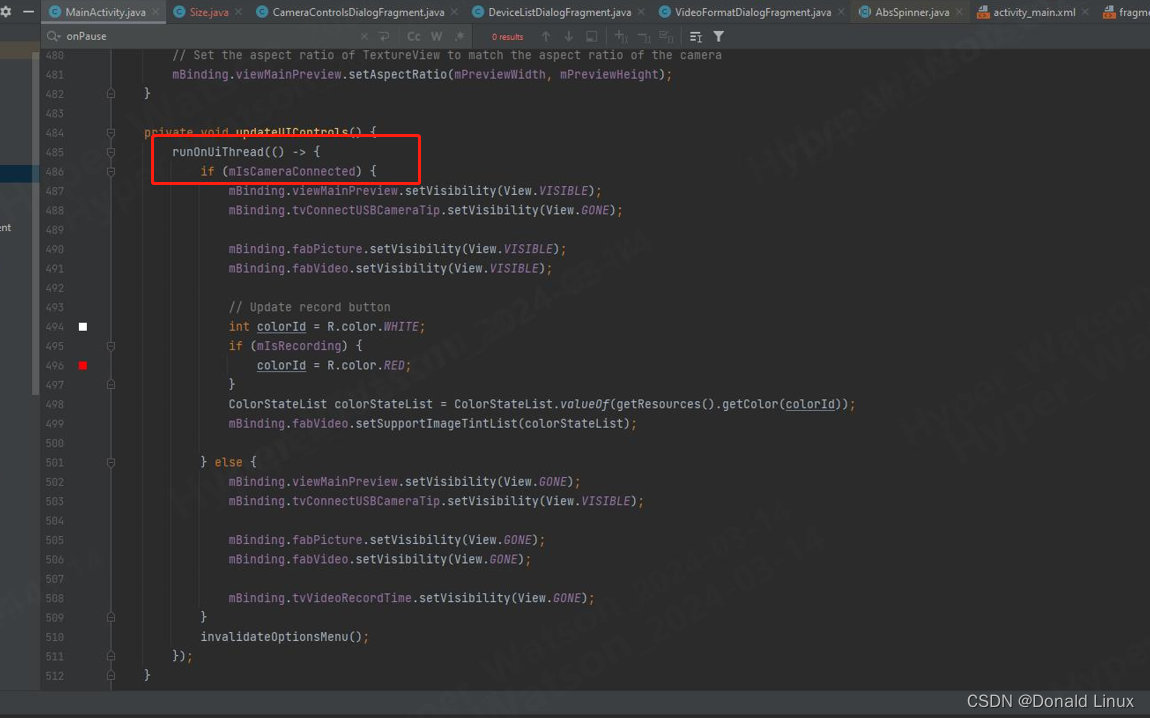Click the unselect occurrence icon

pyautogui.click(x=644, y=36)
